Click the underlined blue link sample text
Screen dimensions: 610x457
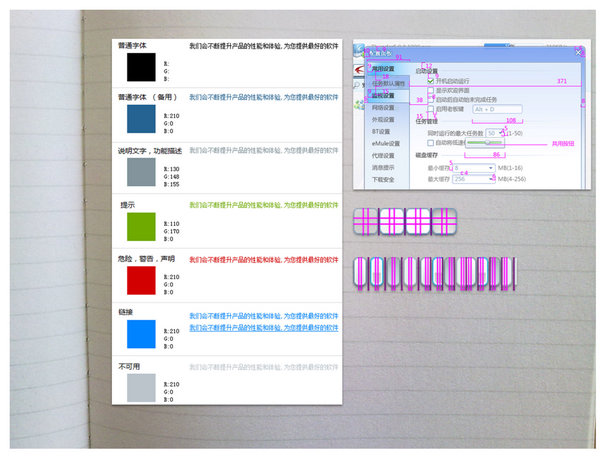click(264, 327)
